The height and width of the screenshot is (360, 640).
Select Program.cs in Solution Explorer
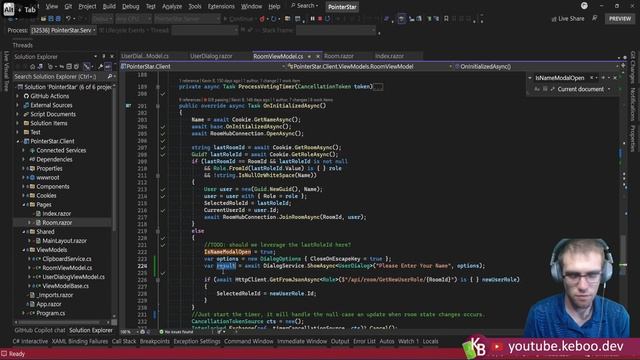51,313
